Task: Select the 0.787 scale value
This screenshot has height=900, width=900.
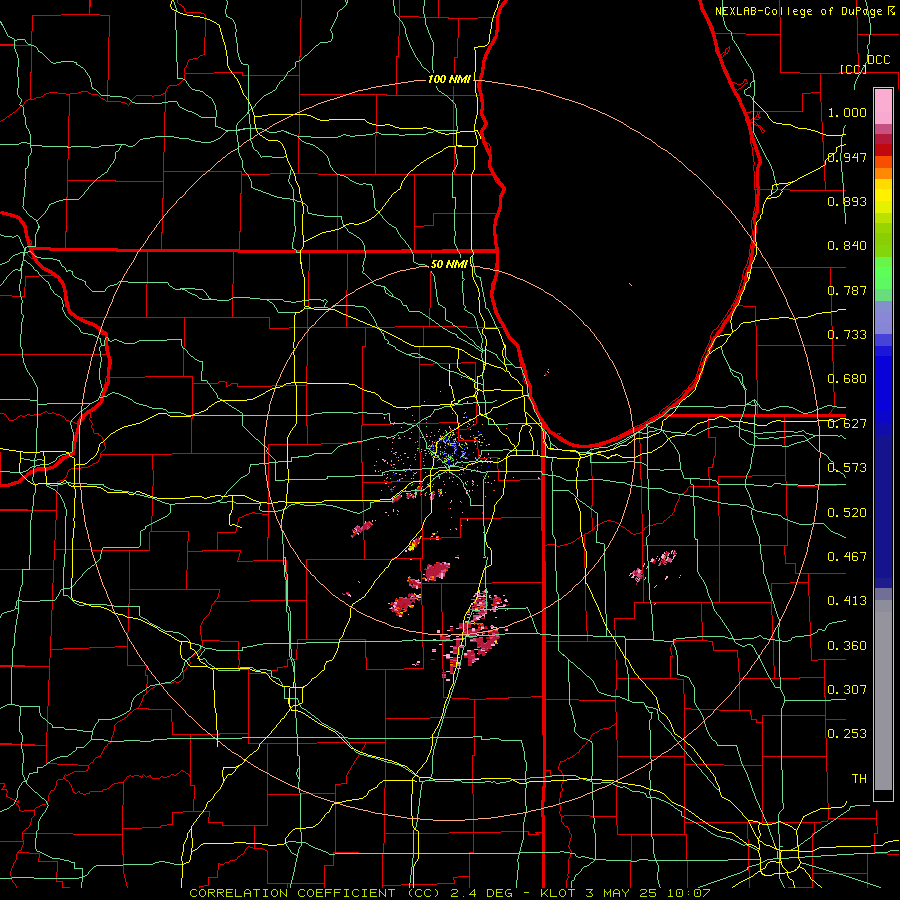Action: [847, 290]
